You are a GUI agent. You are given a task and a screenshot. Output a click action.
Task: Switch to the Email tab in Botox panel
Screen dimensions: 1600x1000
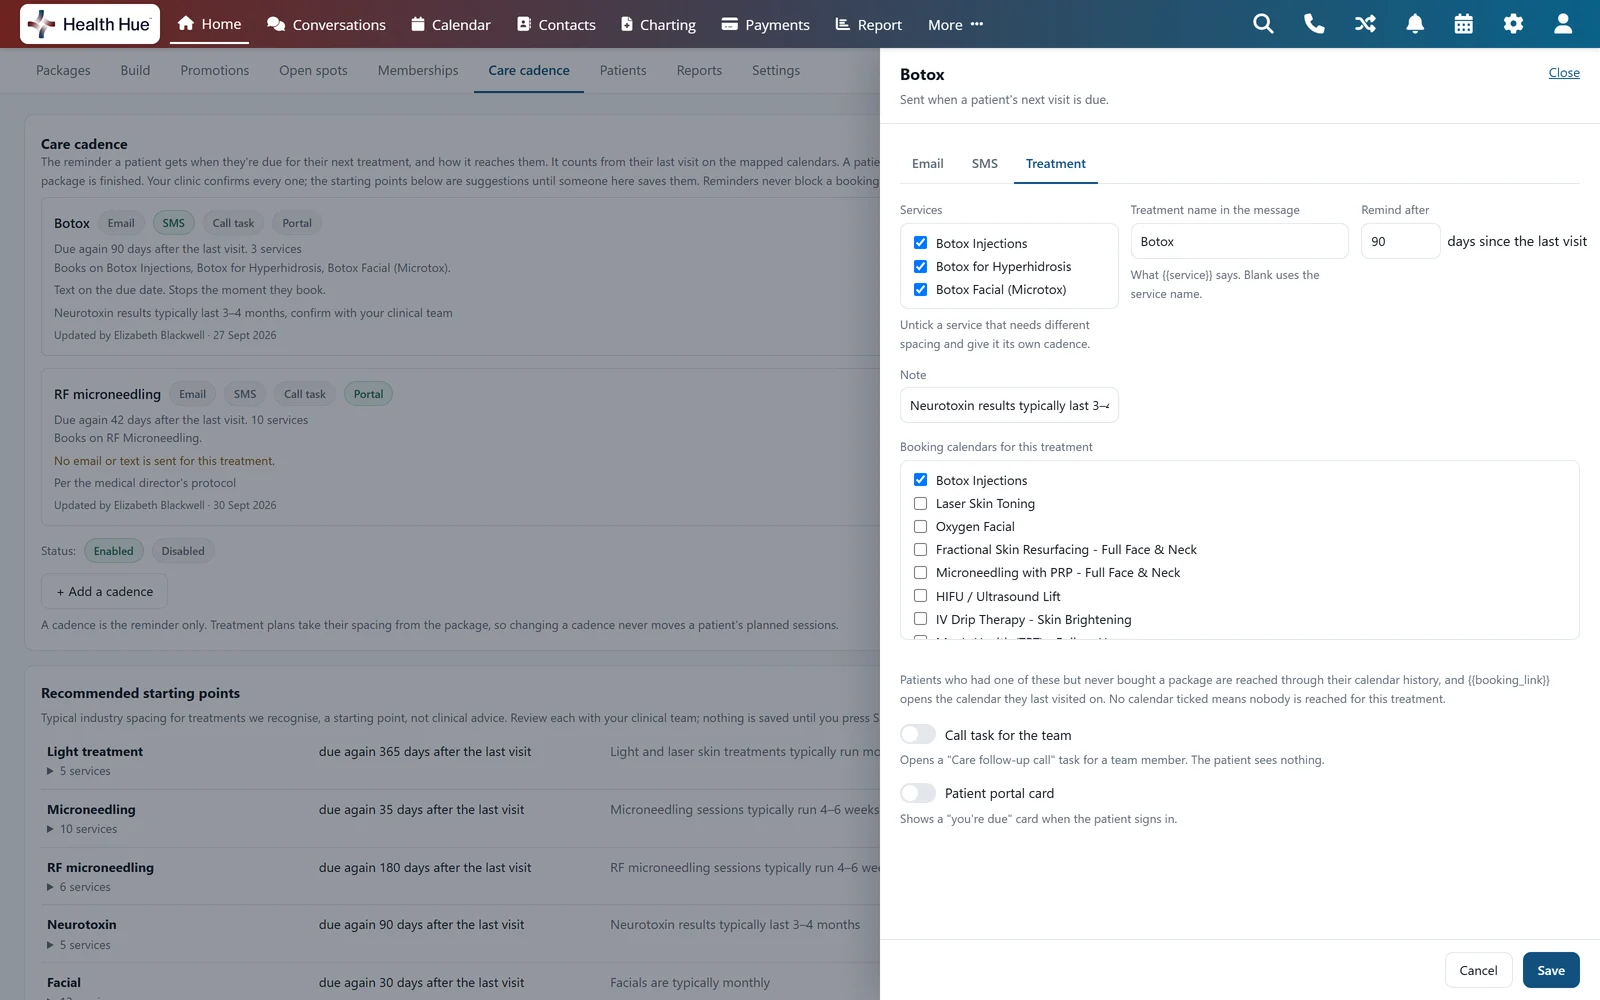pyautogui.click(x=928, y=164)
